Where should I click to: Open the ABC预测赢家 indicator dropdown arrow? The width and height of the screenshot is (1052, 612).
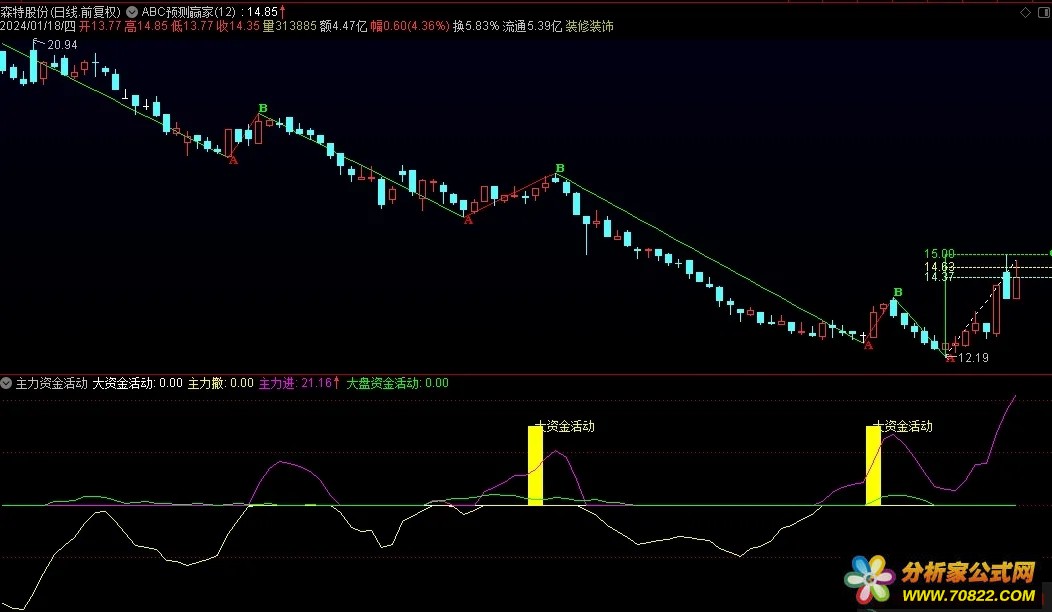click(132, 12)
